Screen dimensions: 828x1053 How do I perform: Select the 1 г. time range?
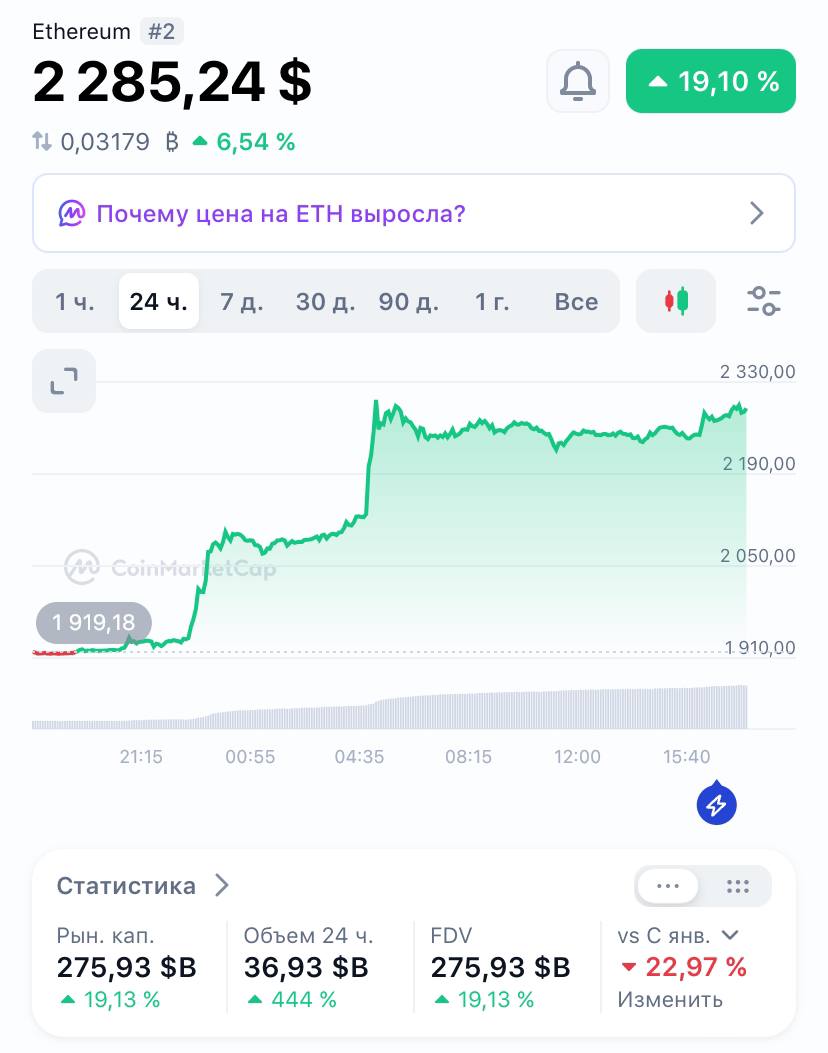(x=492, y=302)
